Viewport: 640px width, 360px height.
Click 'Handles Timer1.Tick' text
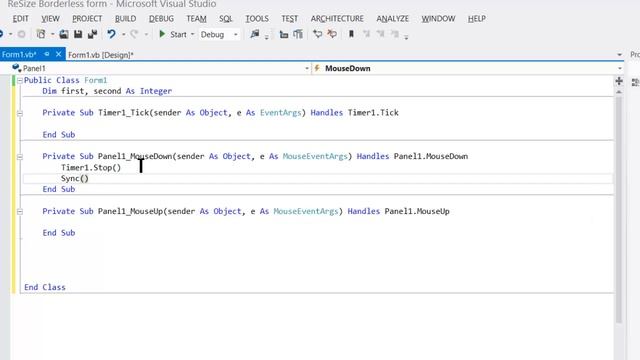[354, 113]
